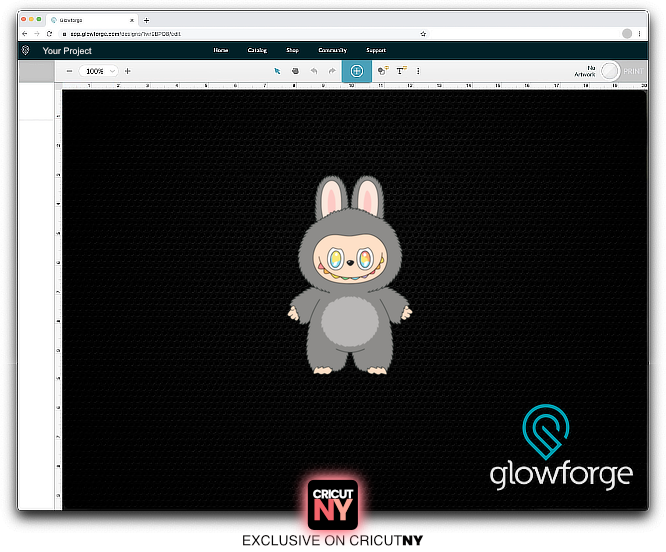Bookmark this page with the star
Image resolution: width=666 pixels, height=552 pixels.
click(423, 34)
